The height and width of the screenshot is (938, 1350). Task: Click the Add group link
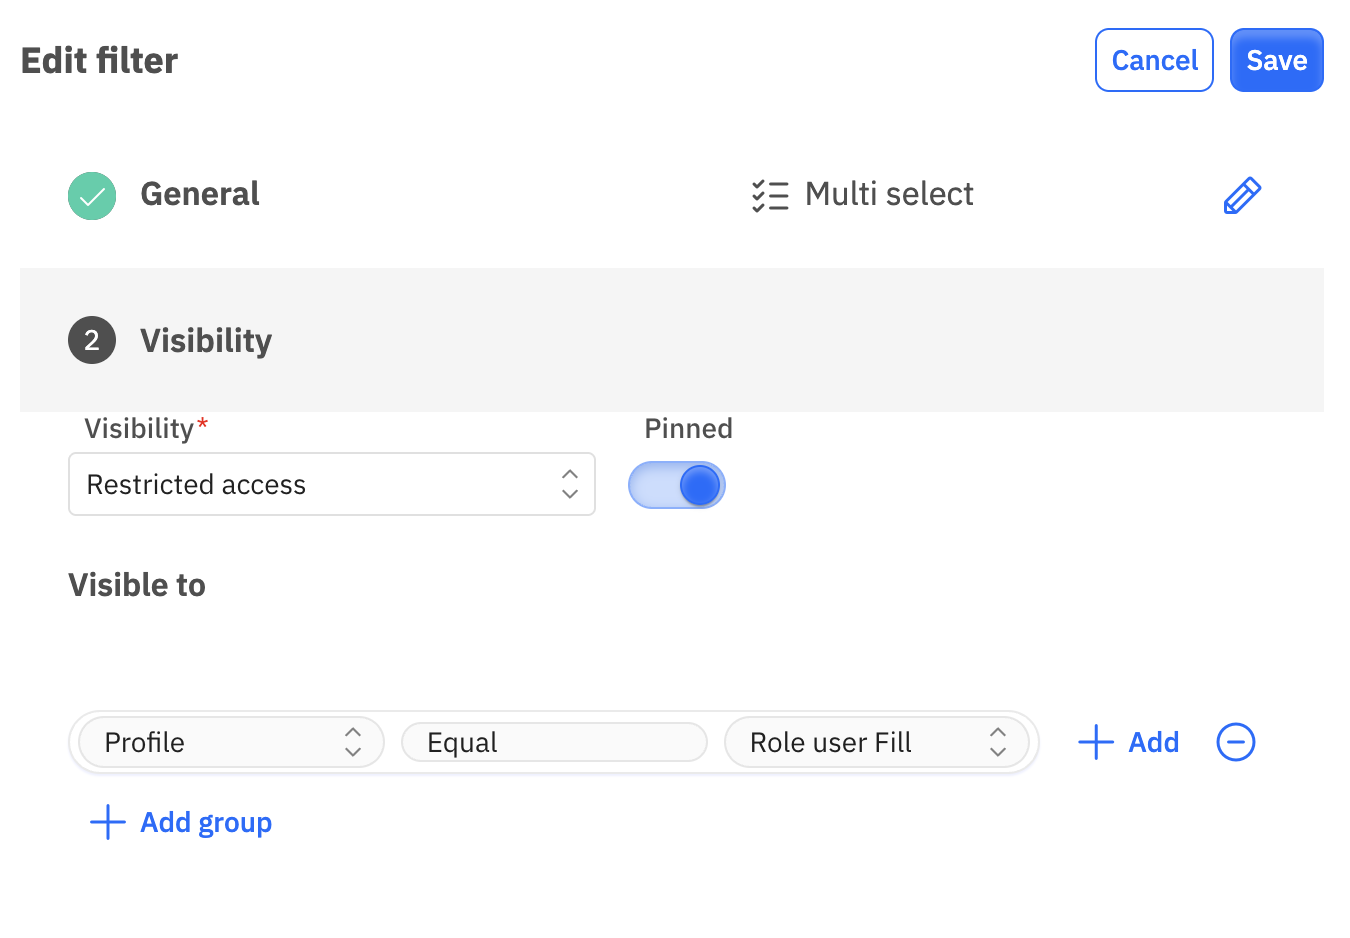(x=206, y=823)
